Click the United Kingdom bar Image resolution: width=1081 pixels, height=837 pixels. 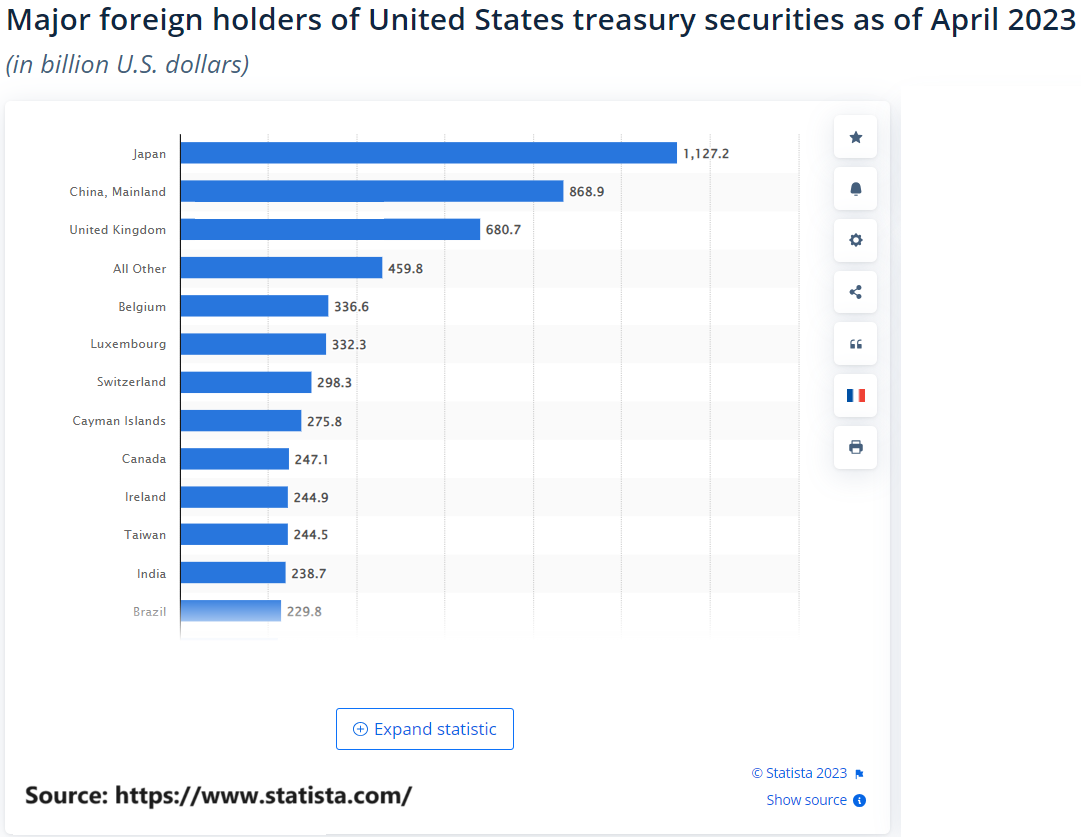pyautogui.click(x=330, y=230)
